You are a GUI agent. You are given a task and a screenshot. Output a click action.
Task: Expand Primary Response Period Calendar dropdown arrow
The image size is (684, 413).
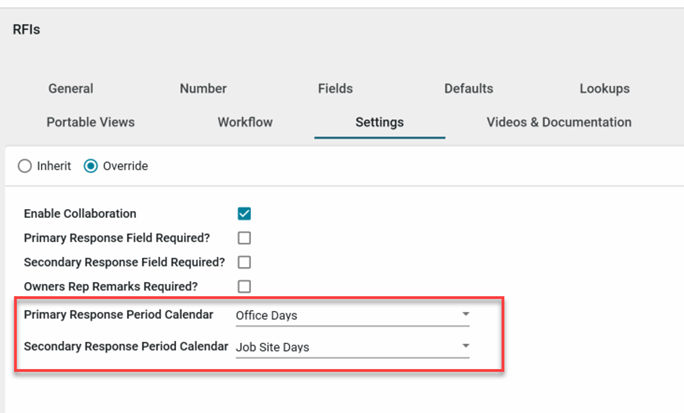coord(465,315)
